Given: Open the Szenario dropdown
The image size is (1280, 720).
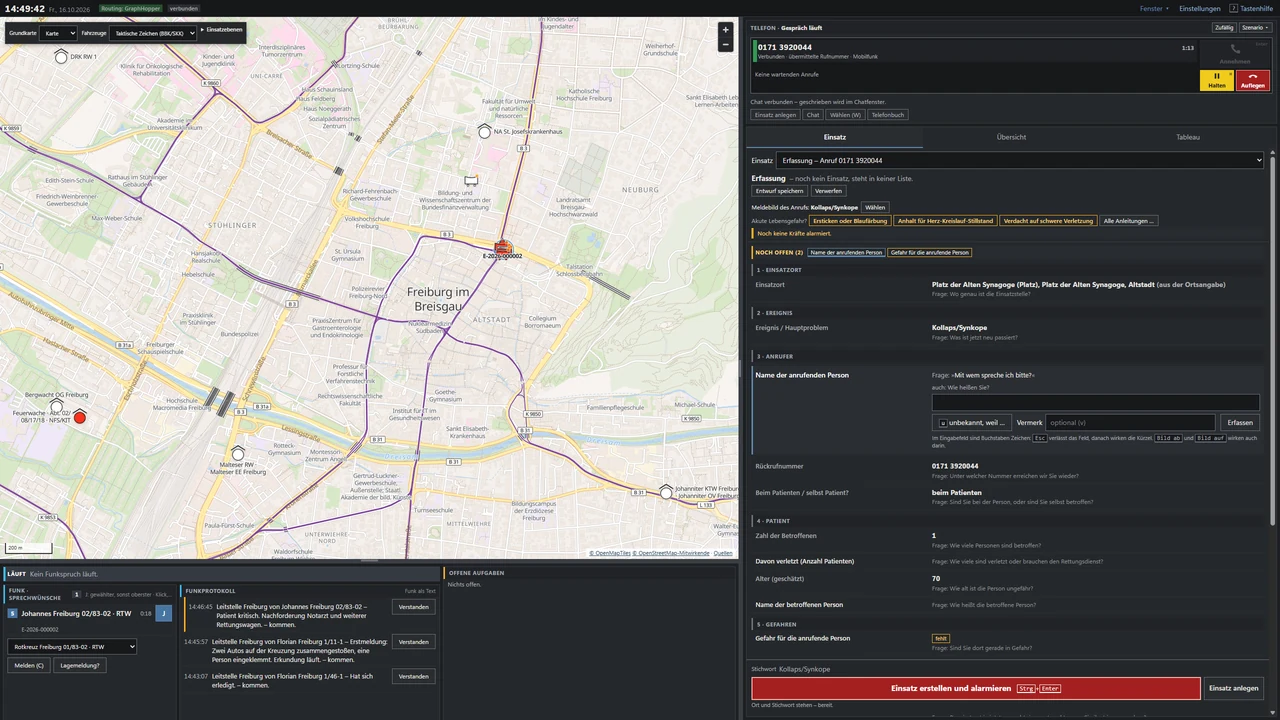Looking at the screenshot, I should [x=1255, y=28].
